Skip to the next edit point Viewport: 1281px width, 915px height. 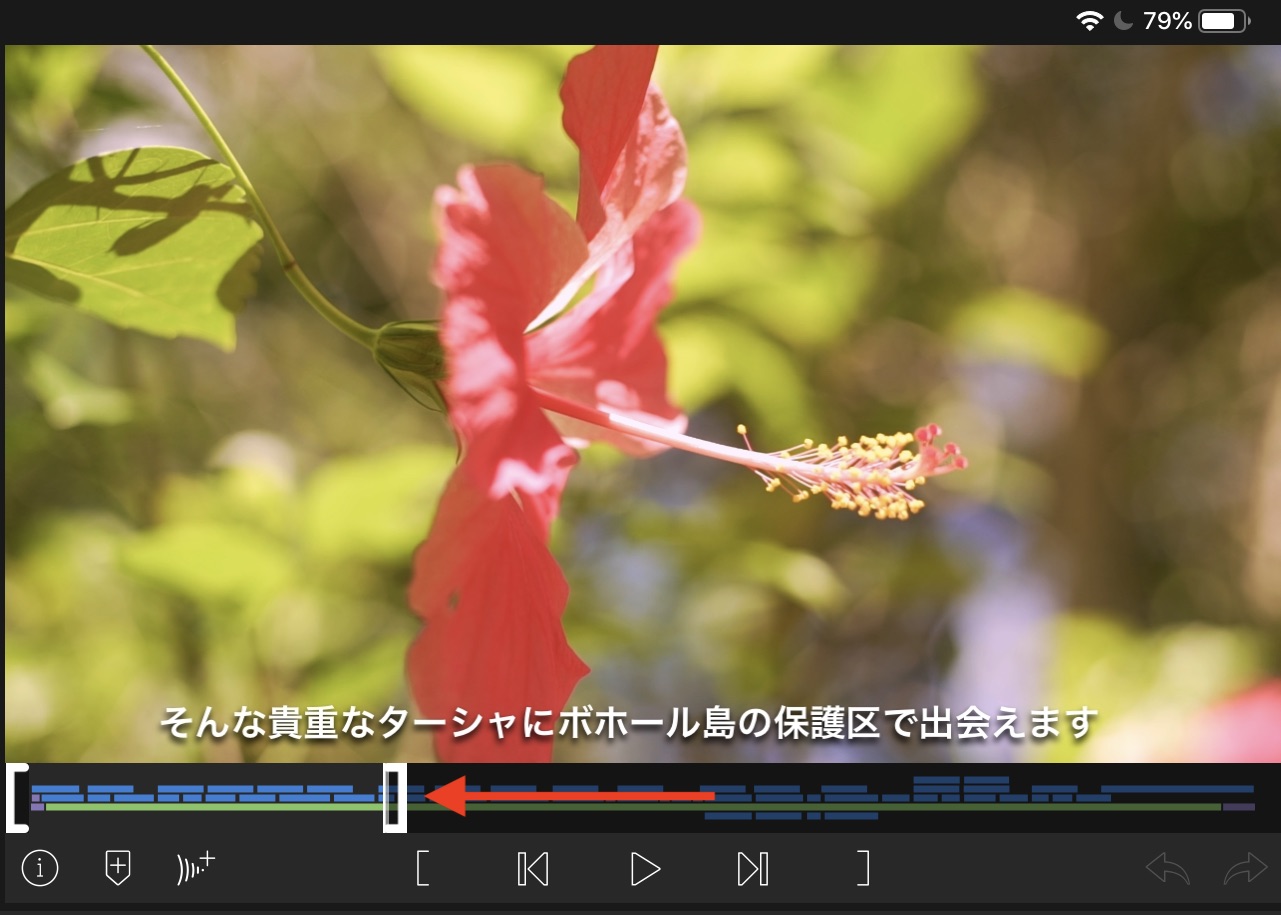pos(753,869)
